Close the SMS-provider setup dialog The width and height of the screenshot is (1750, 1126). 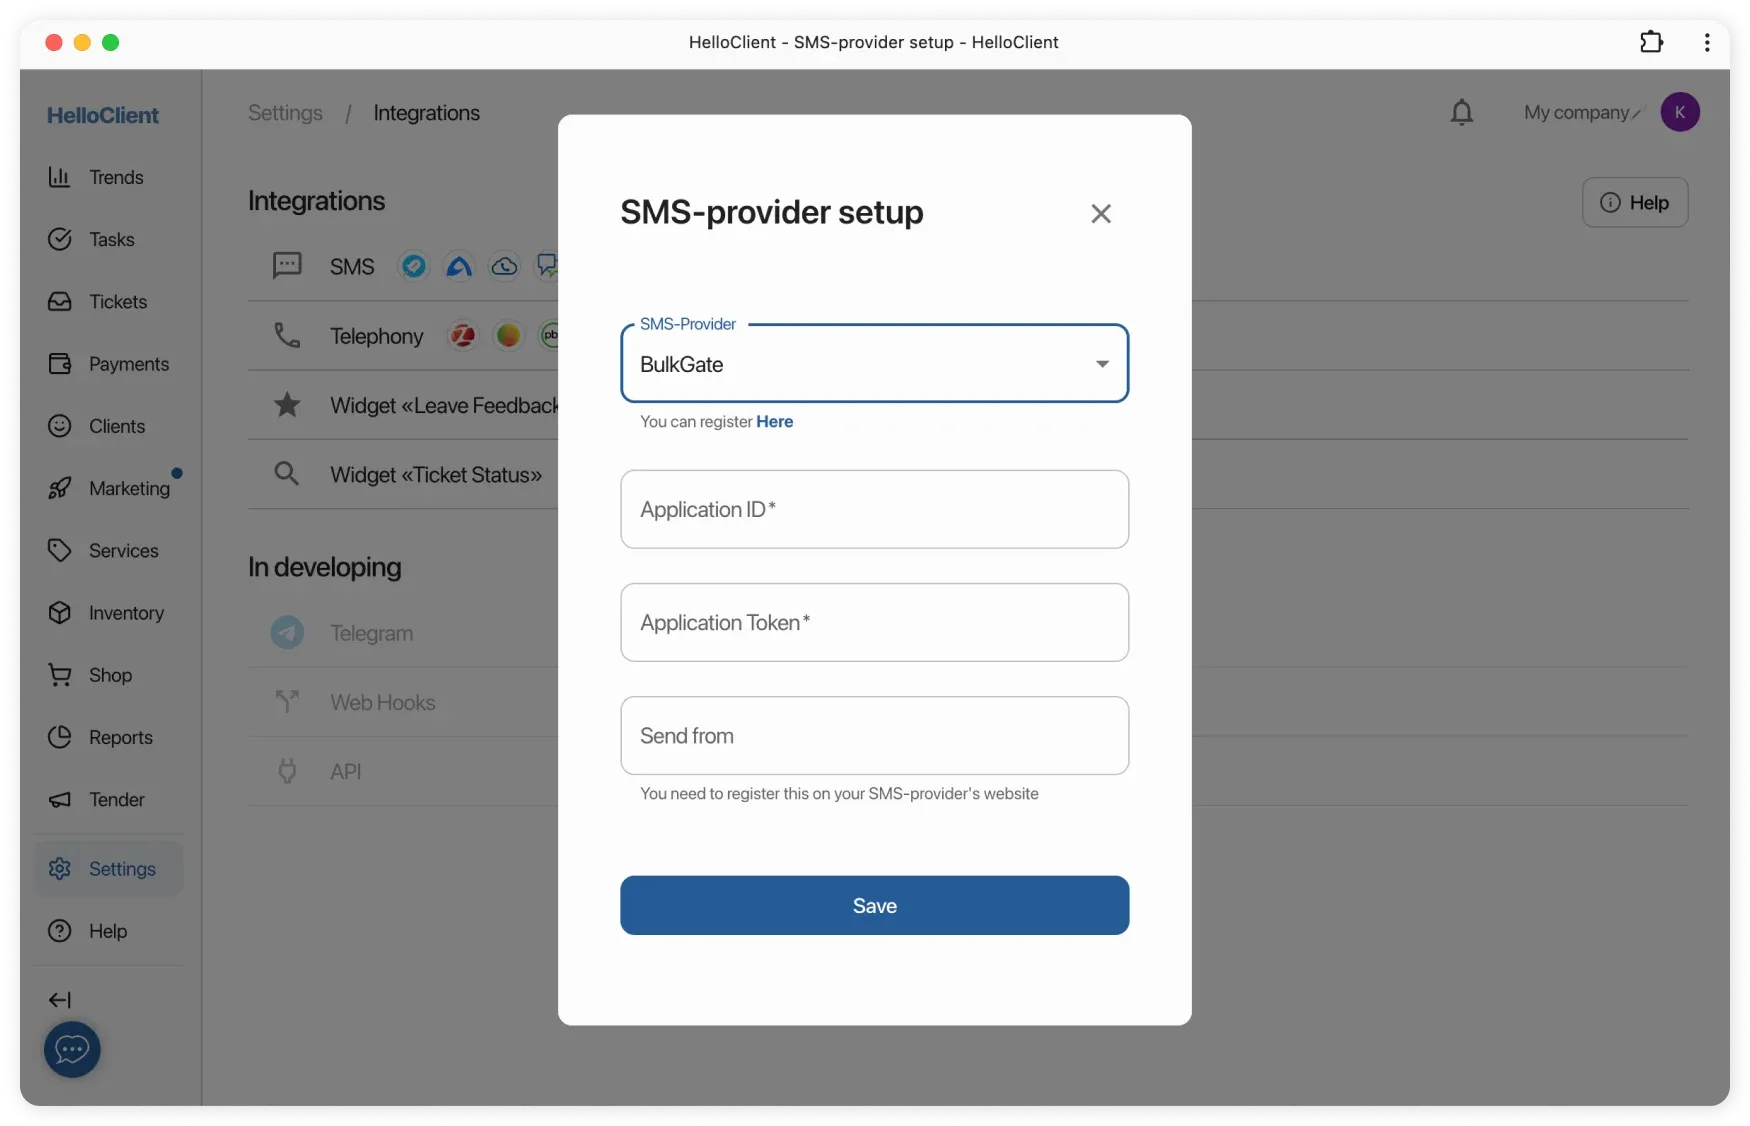(1100, 214)
